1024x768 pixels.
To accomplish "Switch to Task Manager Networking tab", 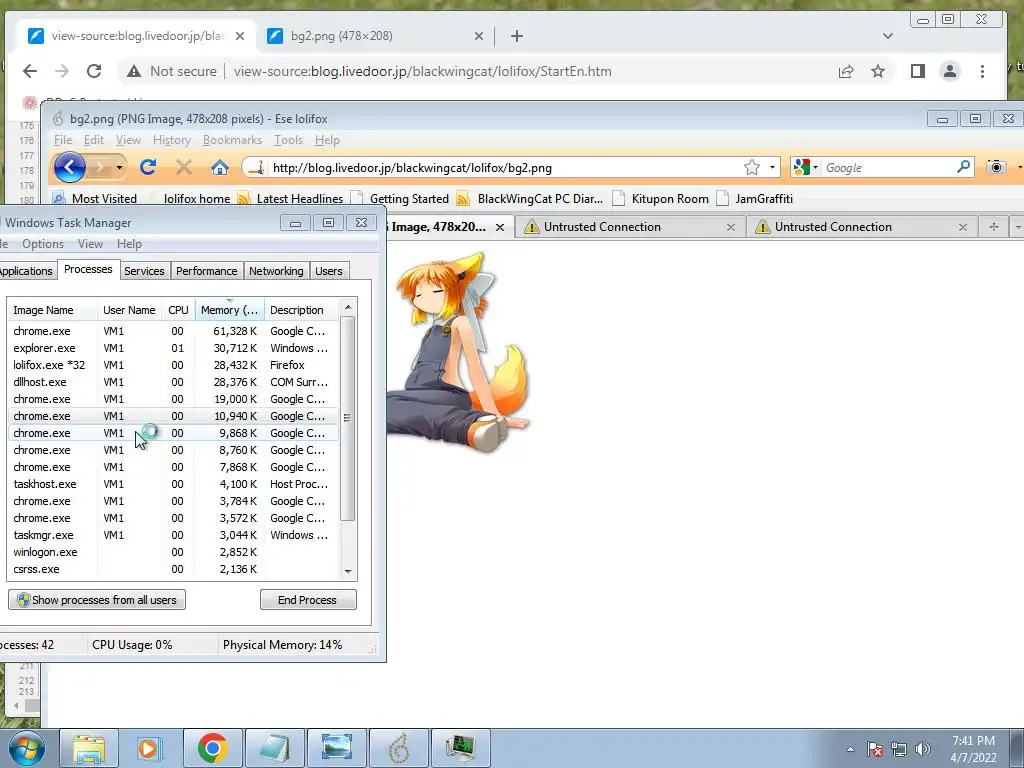I will tap(276, 271).
